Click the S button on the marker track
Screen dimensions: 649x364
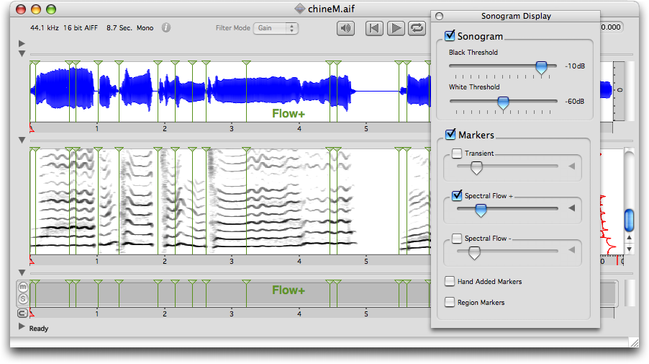pos(23,299)
